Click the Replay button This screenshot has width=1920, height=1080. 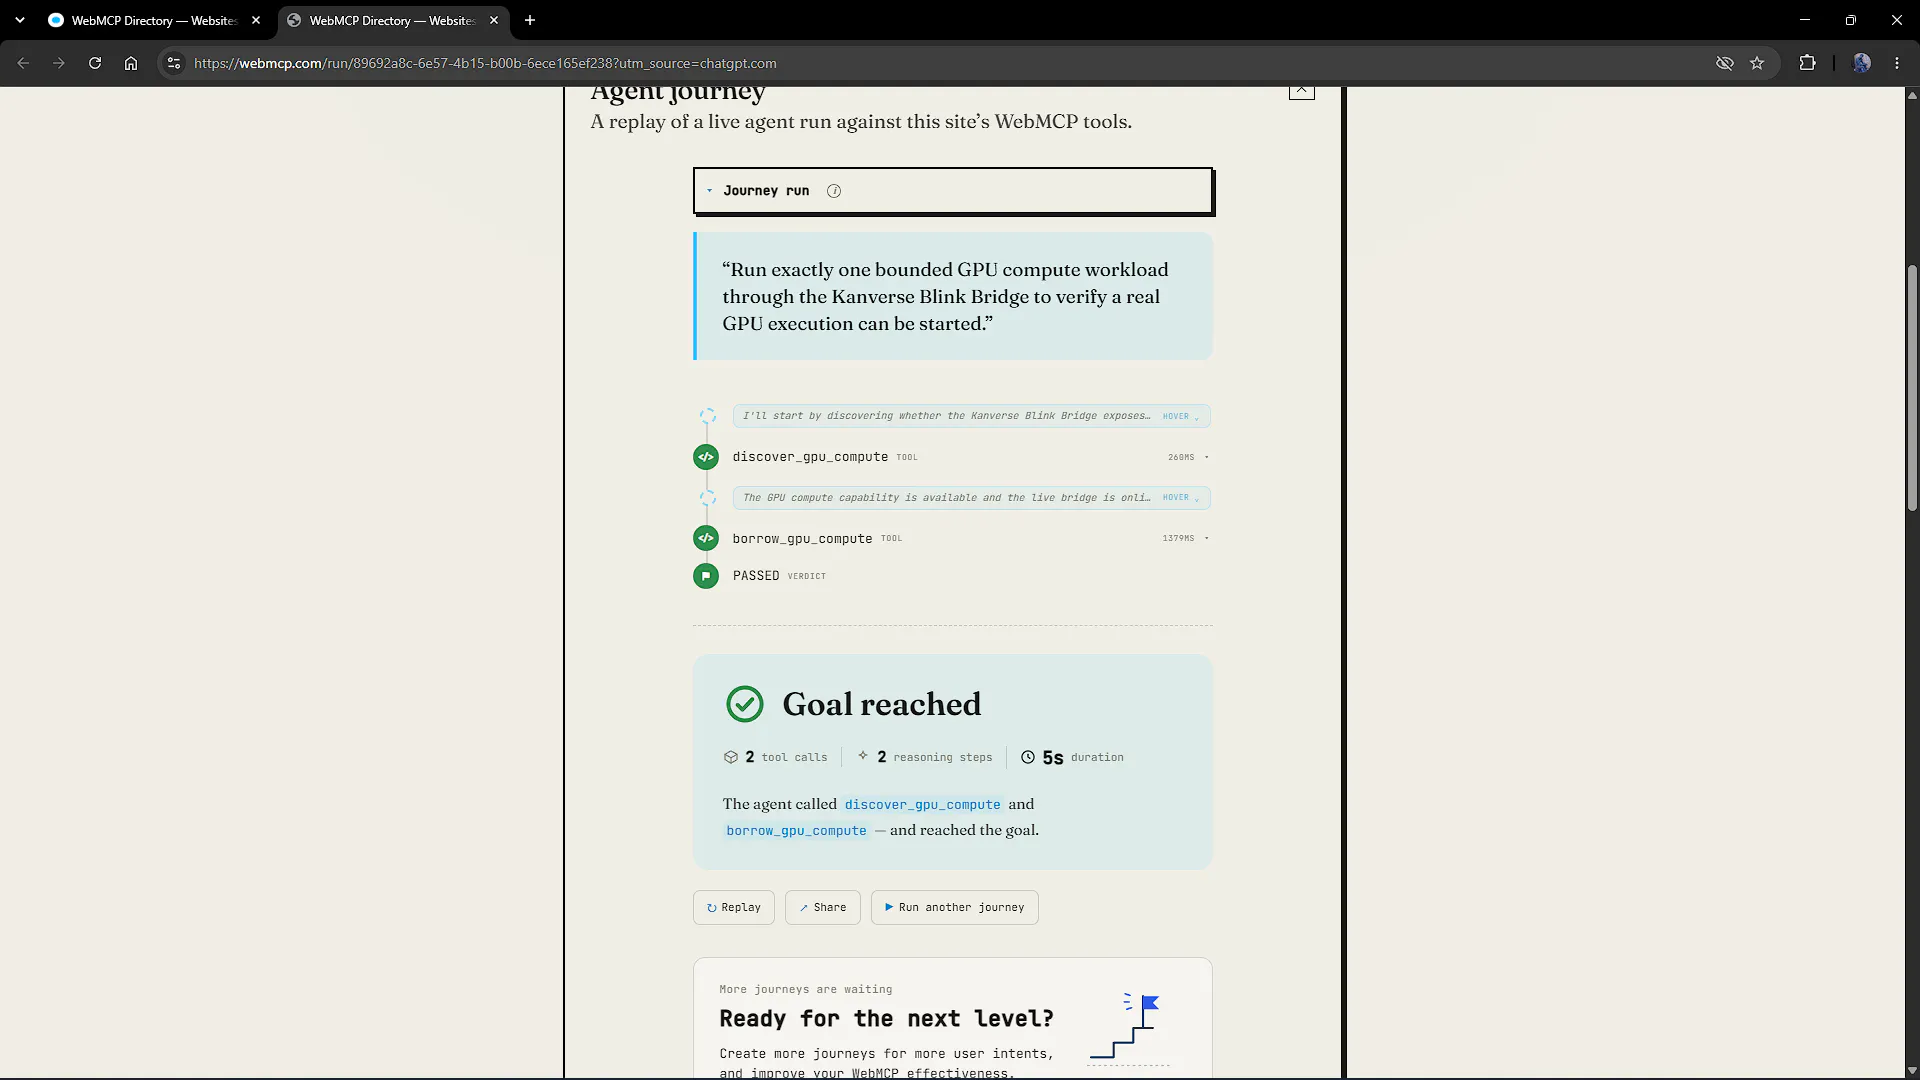coord(734,907)
